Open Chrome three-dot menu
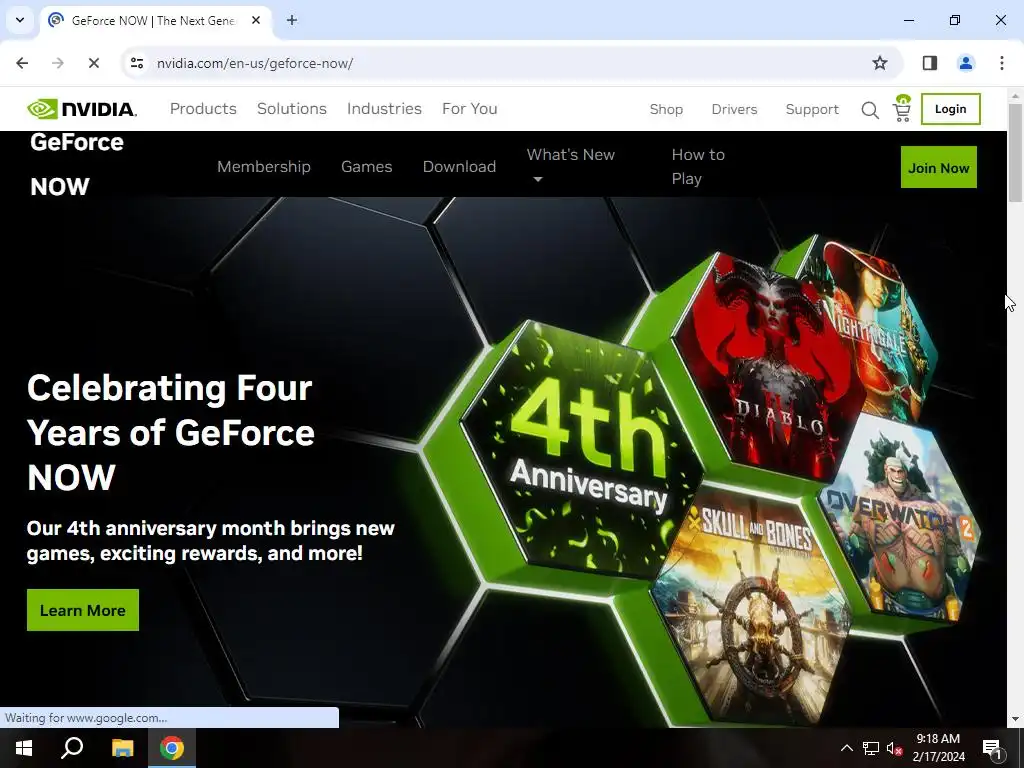Image resolution: width=1024 pixels, height=768 pixels. pyautogui.click(x=1001, y=63)
